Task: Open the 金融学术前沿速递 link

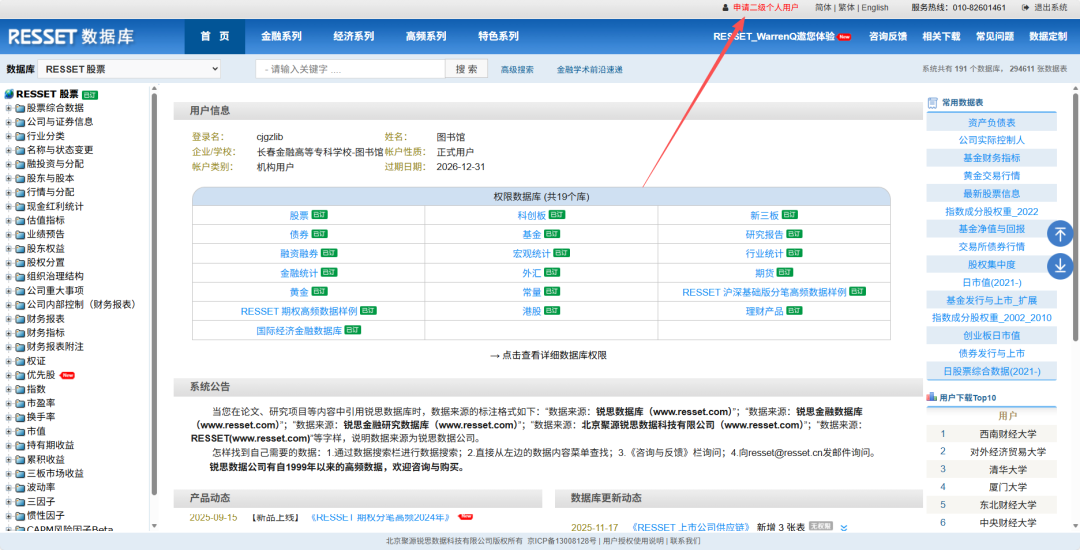Action: [x=590, y=70]
